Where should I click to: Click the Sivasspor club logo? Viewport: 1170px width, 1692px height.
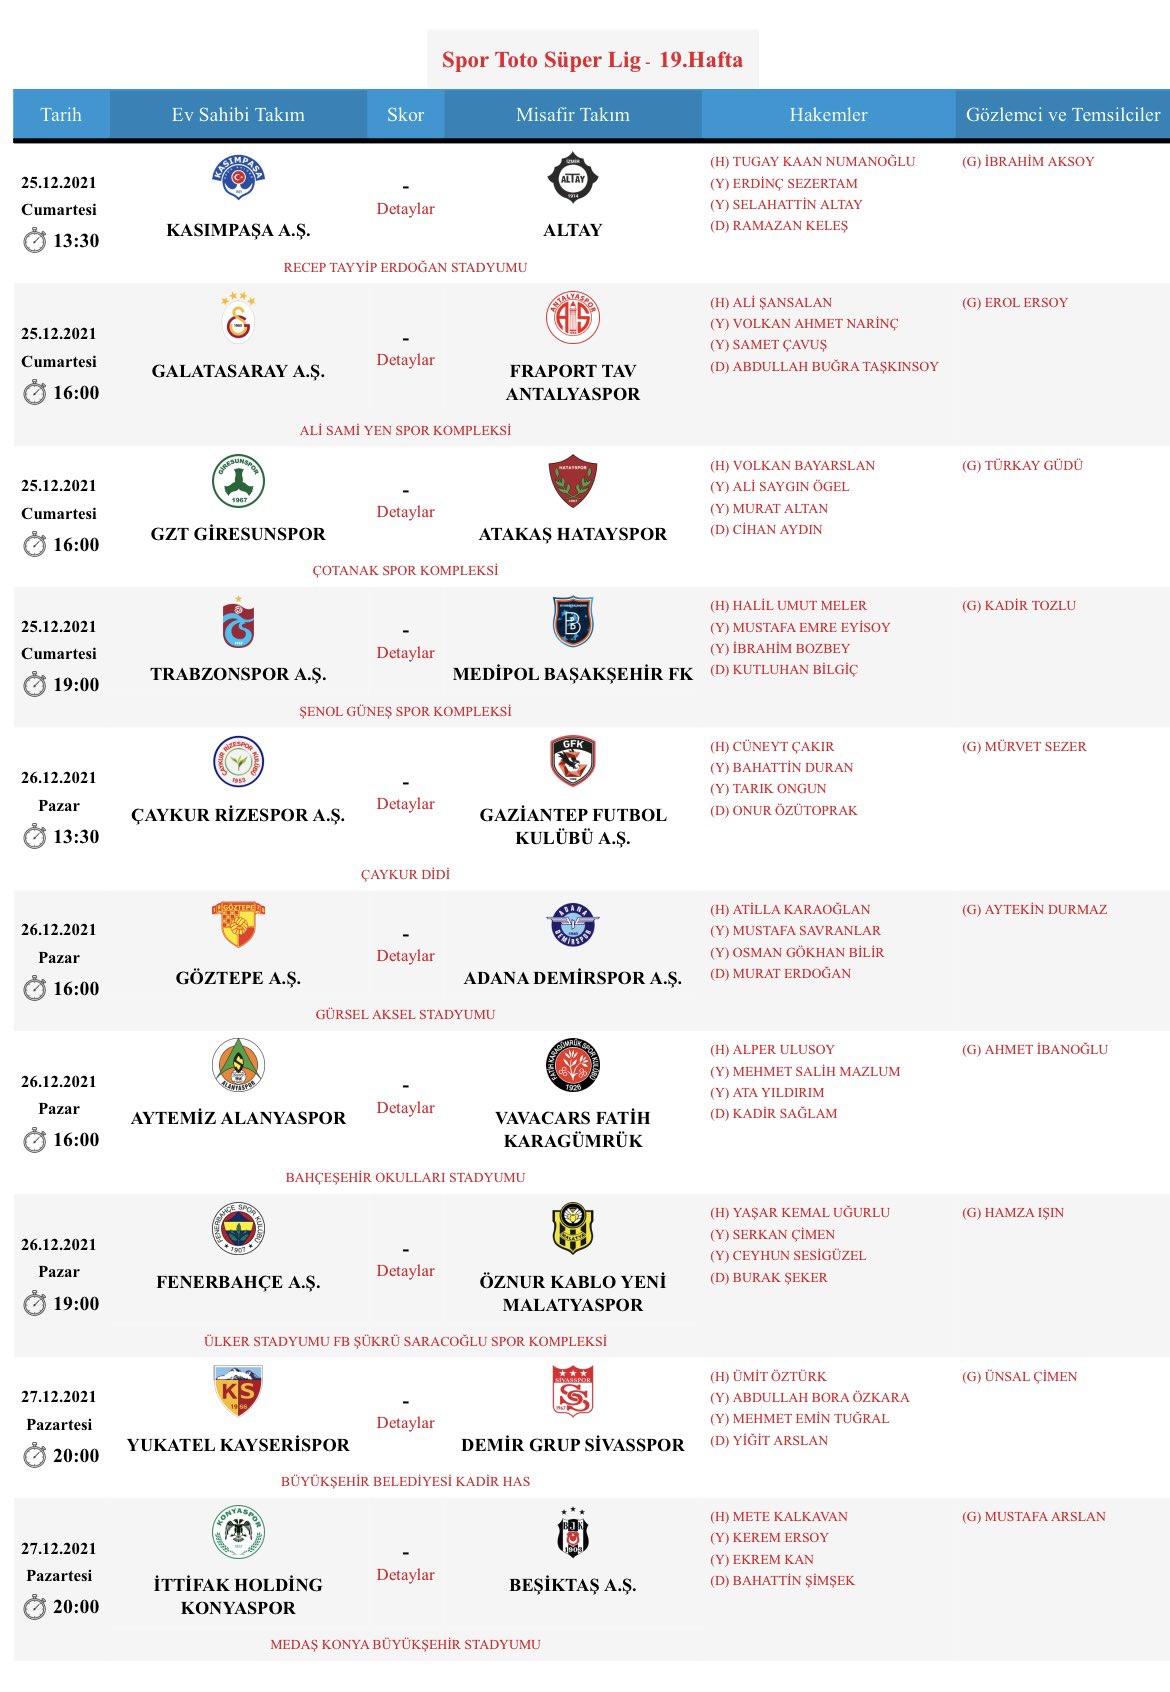coord(573,1391)
